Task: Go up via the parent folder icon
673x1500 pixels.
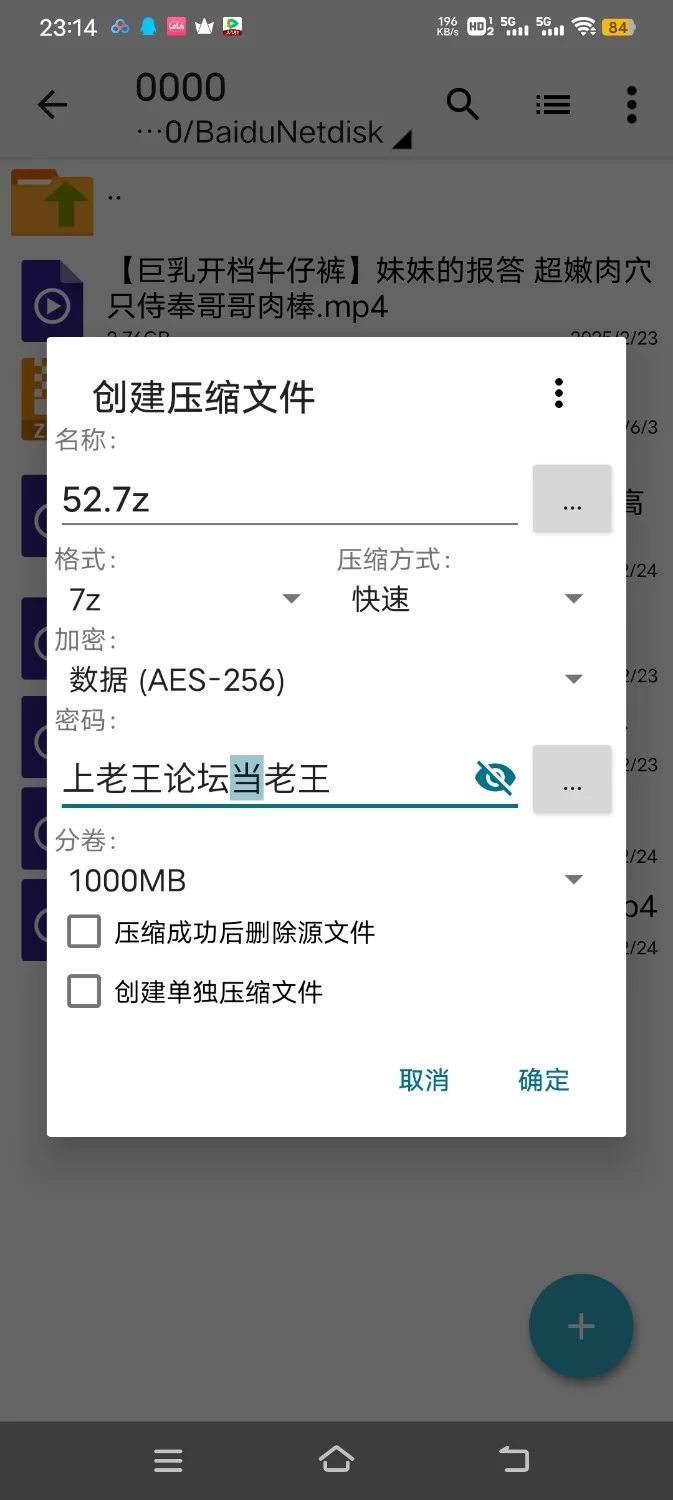Action: 53,202
